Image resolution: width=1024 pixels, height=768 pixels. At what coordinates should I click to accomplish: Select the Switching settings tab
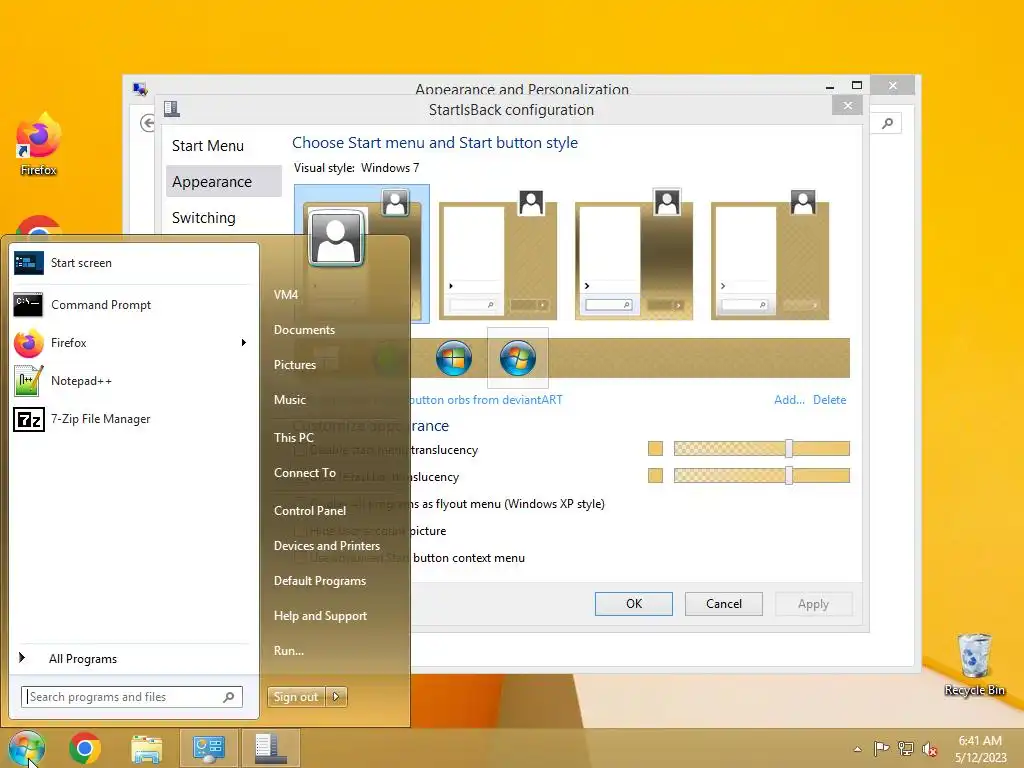point(223,217)
